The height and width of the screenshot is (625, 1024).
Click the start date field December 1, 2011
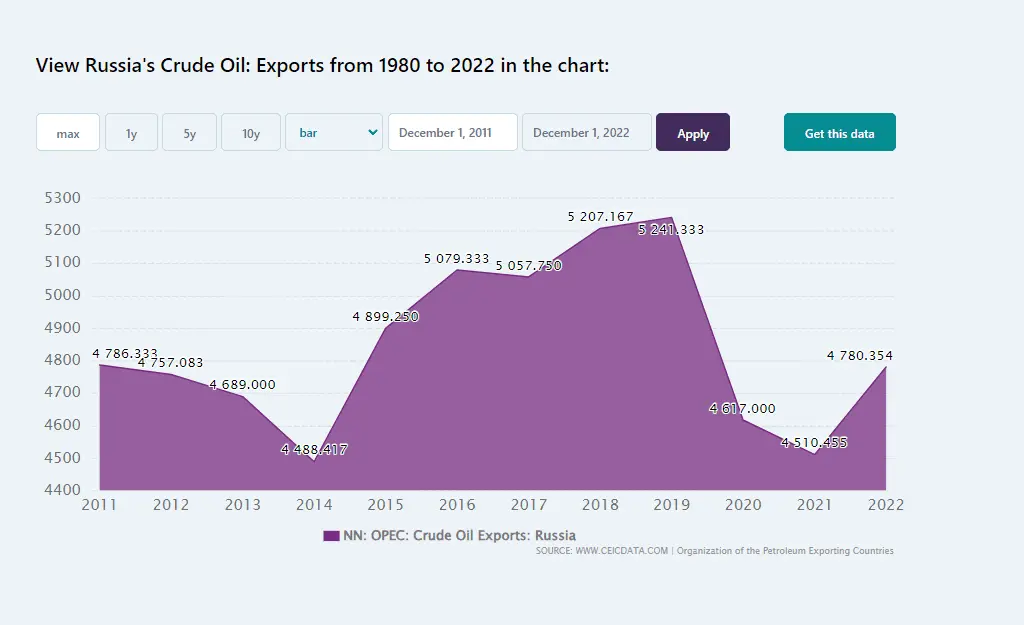pos(452,132)
